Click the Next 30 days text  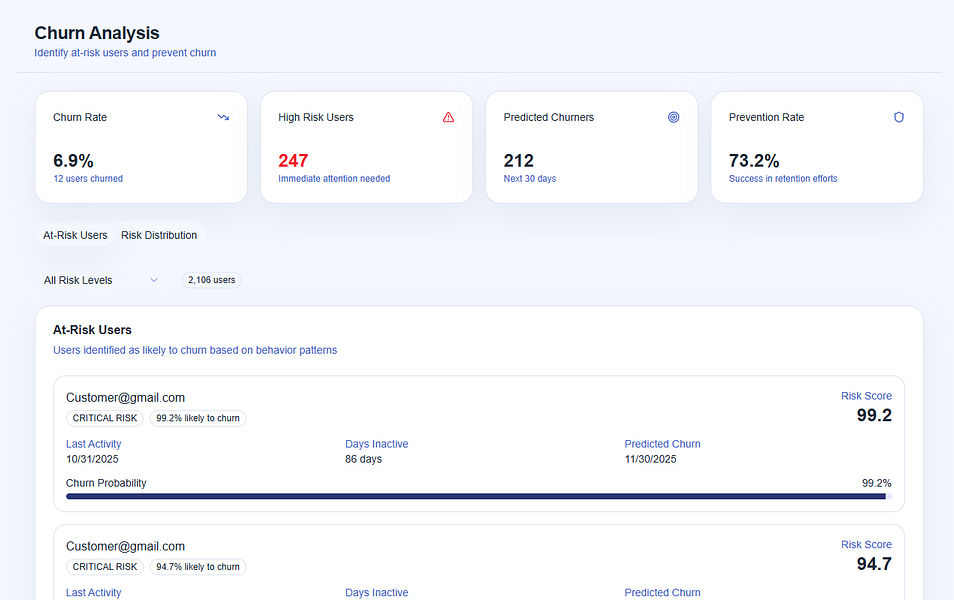(530, 178)
